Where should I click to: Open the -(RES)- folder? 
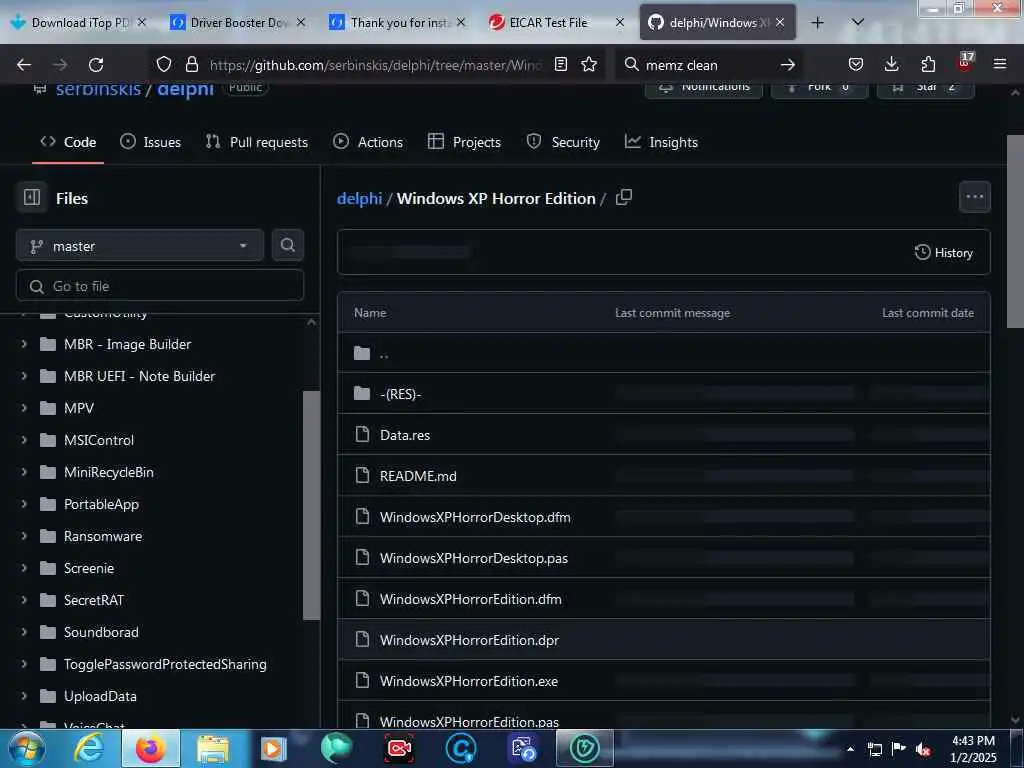click(x=400, y=394)
